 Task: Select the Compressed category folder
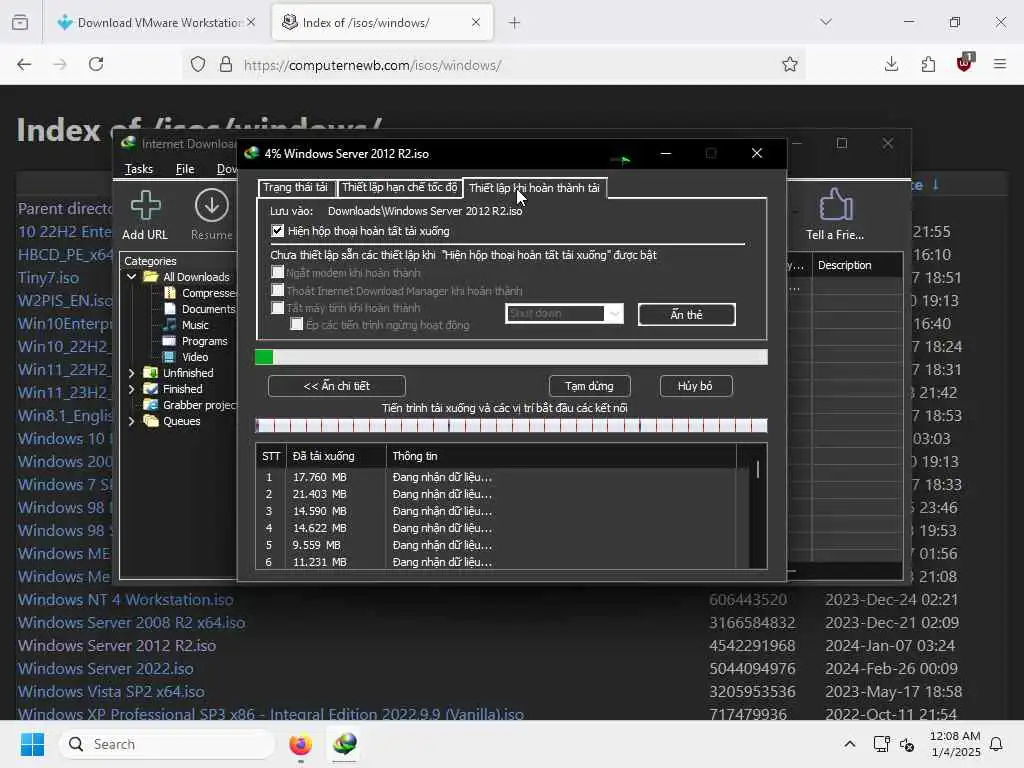(200, 293)
